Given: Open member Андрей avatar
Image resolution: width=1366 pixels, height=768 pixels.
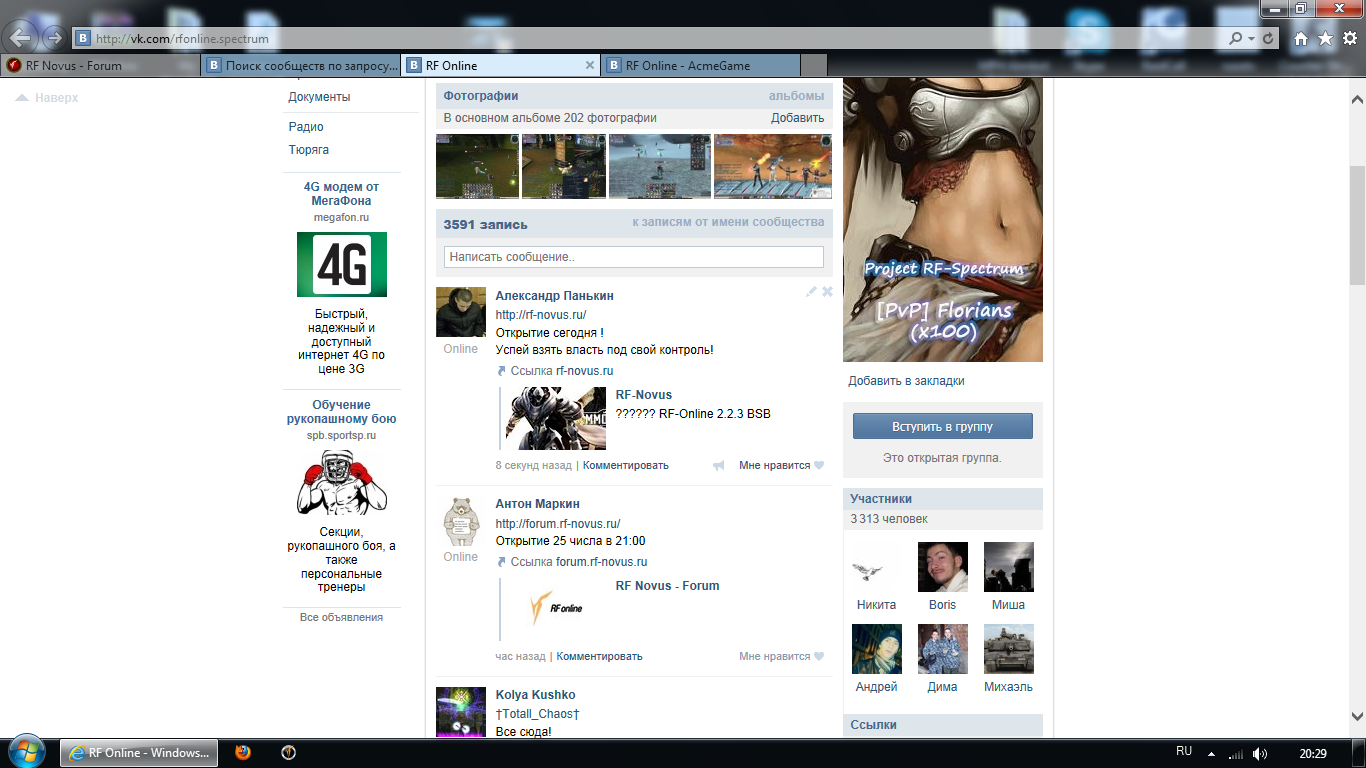Looking at the screenshot, I should [x=876, y=649].
